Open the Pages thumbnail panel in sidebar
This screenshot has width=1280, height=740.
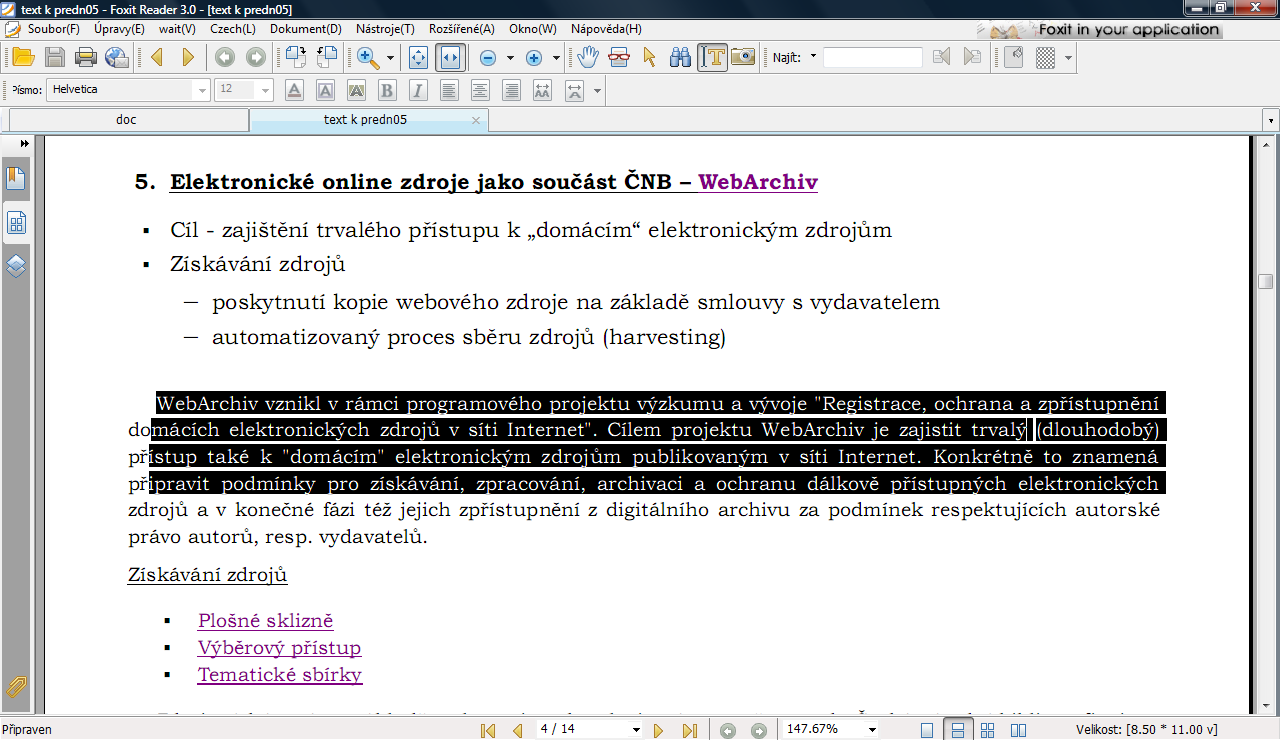16,223
